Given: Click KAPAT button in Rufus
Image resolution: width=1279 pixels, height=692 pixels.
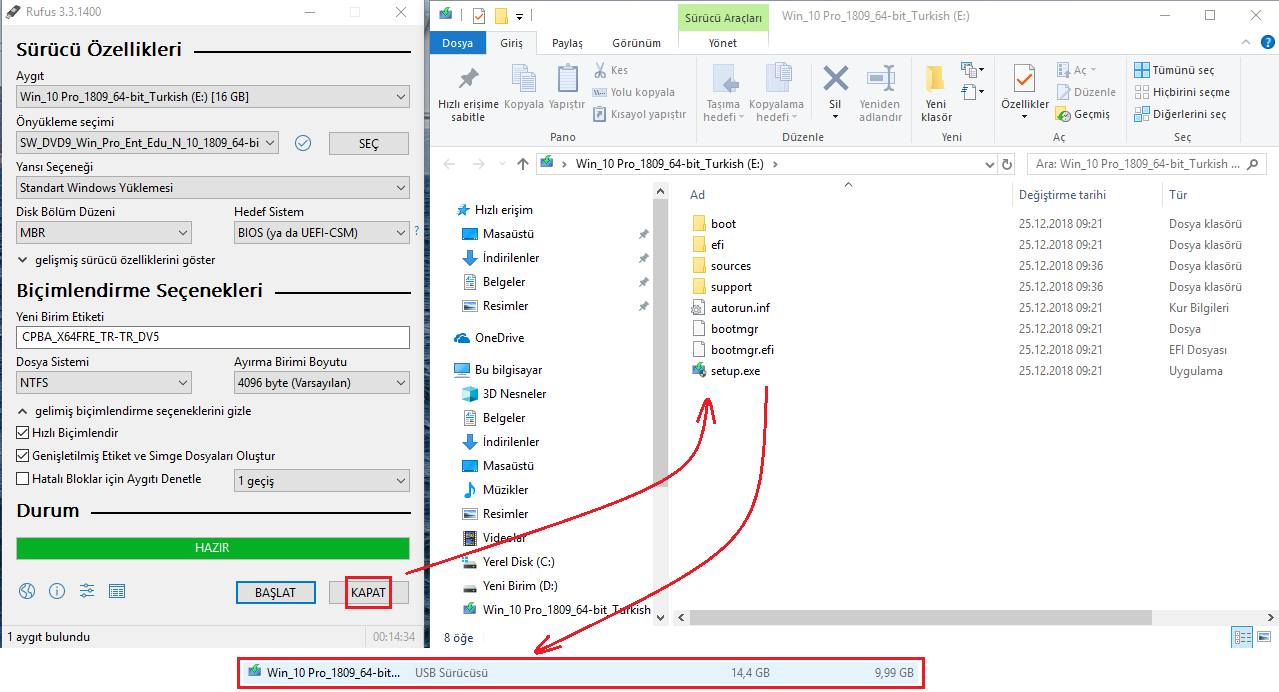Looking at the screenshot, I should click(x=368, y=592).
